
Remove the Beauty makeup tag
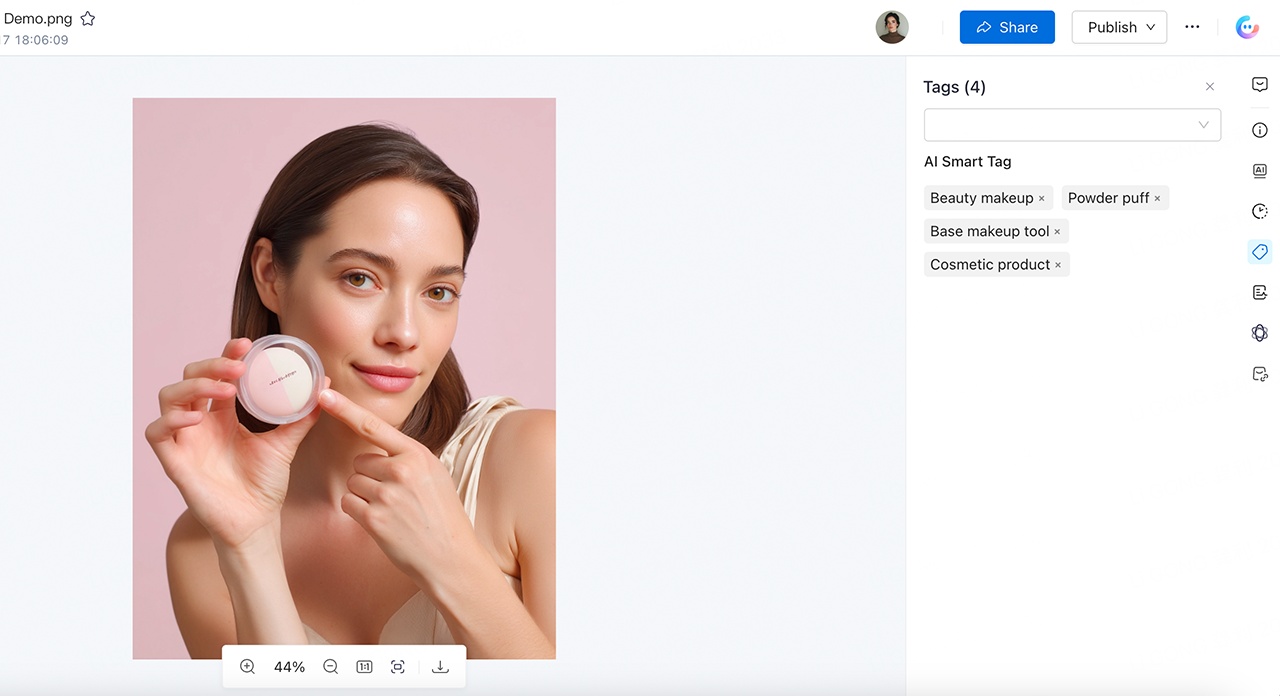point(1041,199)
